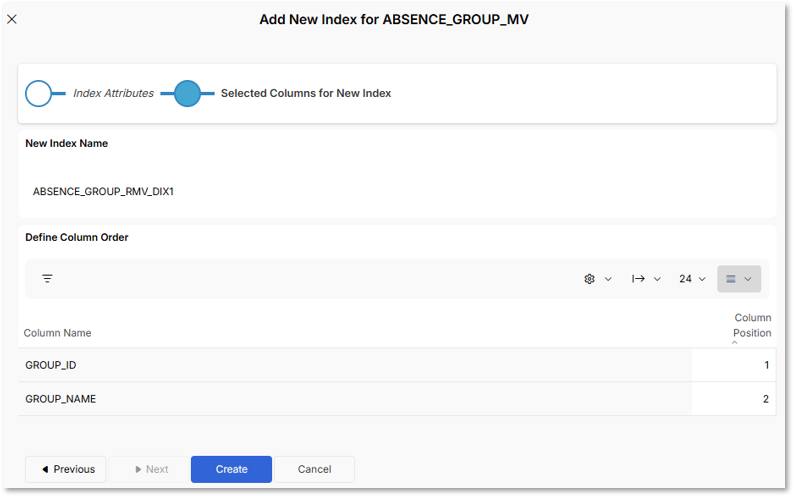Go to the Index Attributes step circle

(38, 93)
